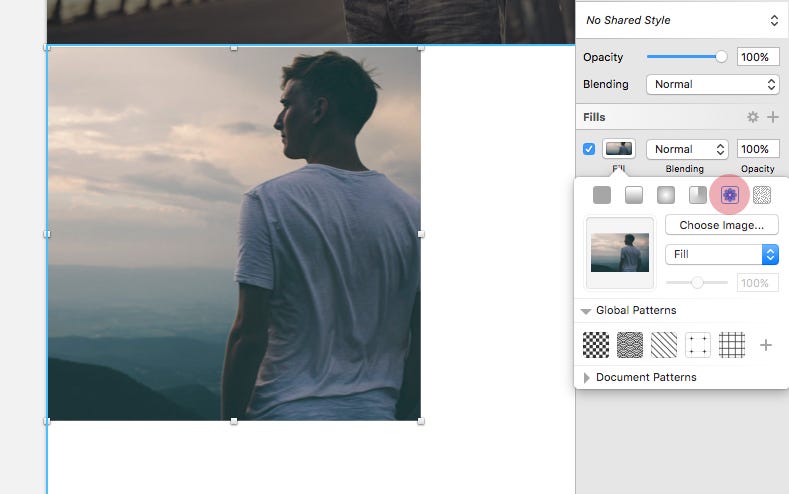Click the top-right selection handle of the image
The height and width of the screenshot is (494, 789).
421,48
